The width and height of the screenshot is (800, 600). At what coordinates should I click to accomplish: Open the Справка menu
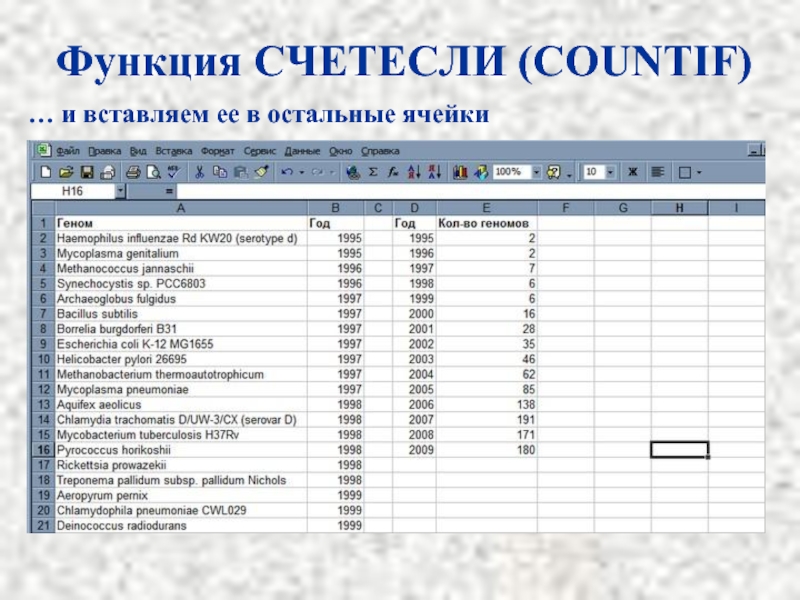click(380, 151)
